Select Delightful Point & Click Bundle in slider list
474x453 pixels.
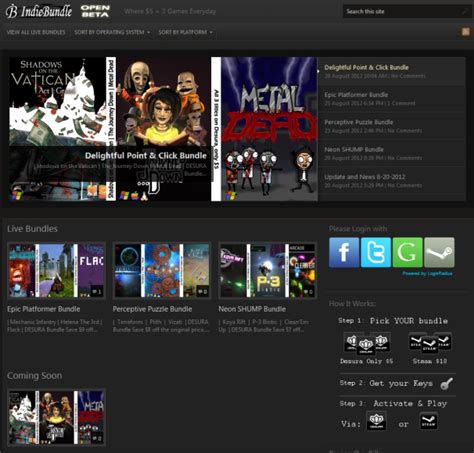pyautogui.click(x=366, y=67)
